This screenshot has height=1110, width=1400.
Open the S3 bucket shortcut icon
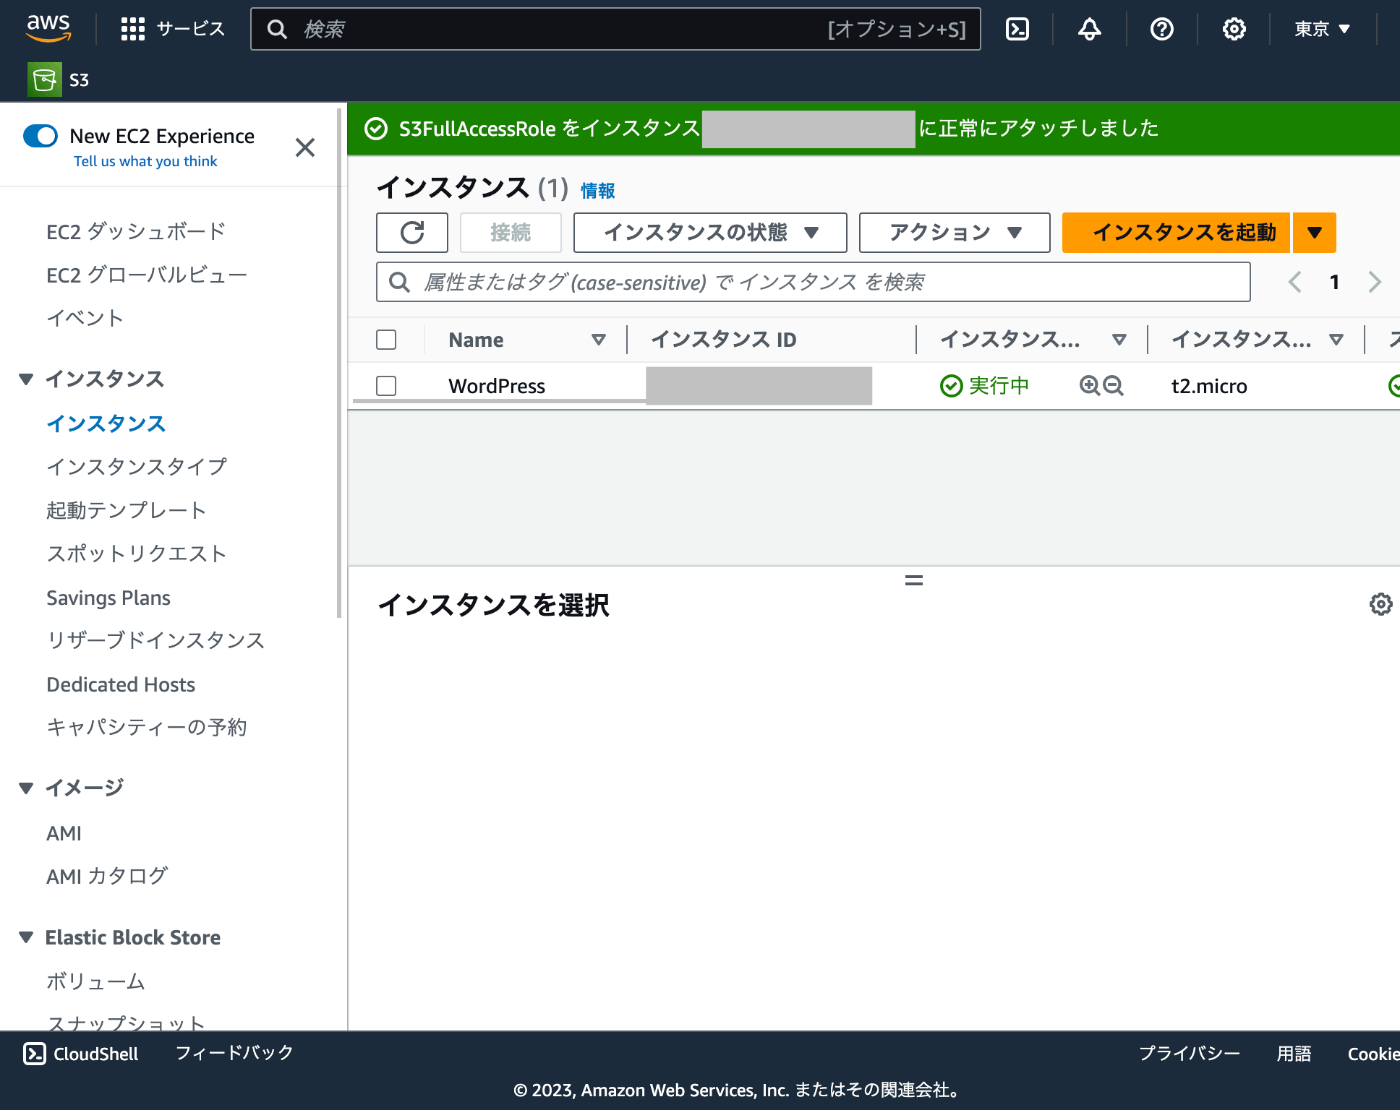point(45,79)
